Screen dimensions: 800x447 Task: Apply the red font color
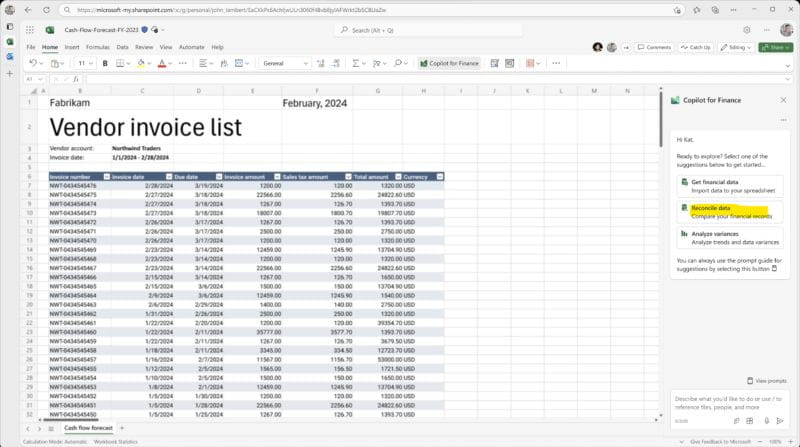(162, 63)
